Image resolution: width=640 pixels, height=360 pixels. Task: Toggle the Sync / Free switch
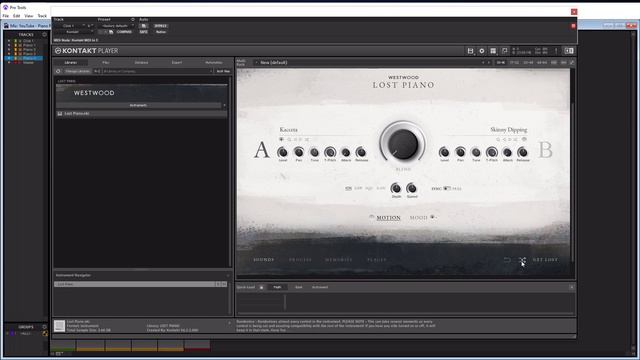pos(447,189)
